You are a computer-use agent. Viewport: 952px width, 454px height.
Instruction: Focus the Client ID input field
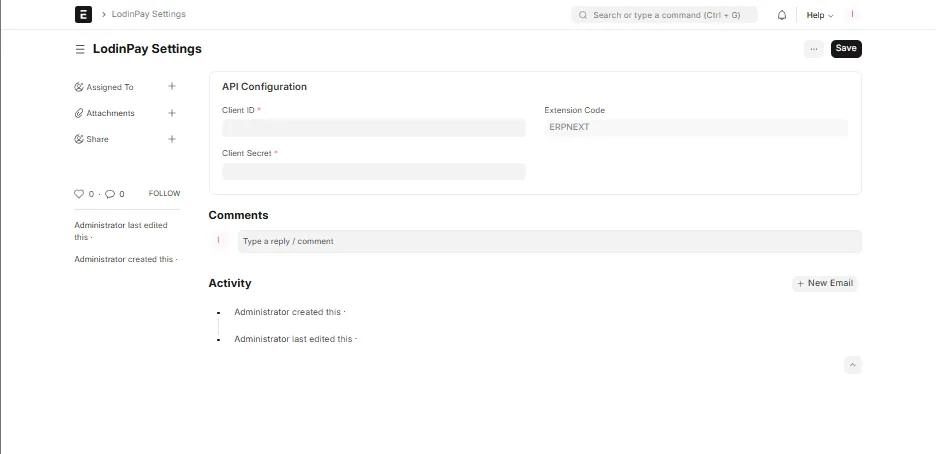tap(373, 128)
